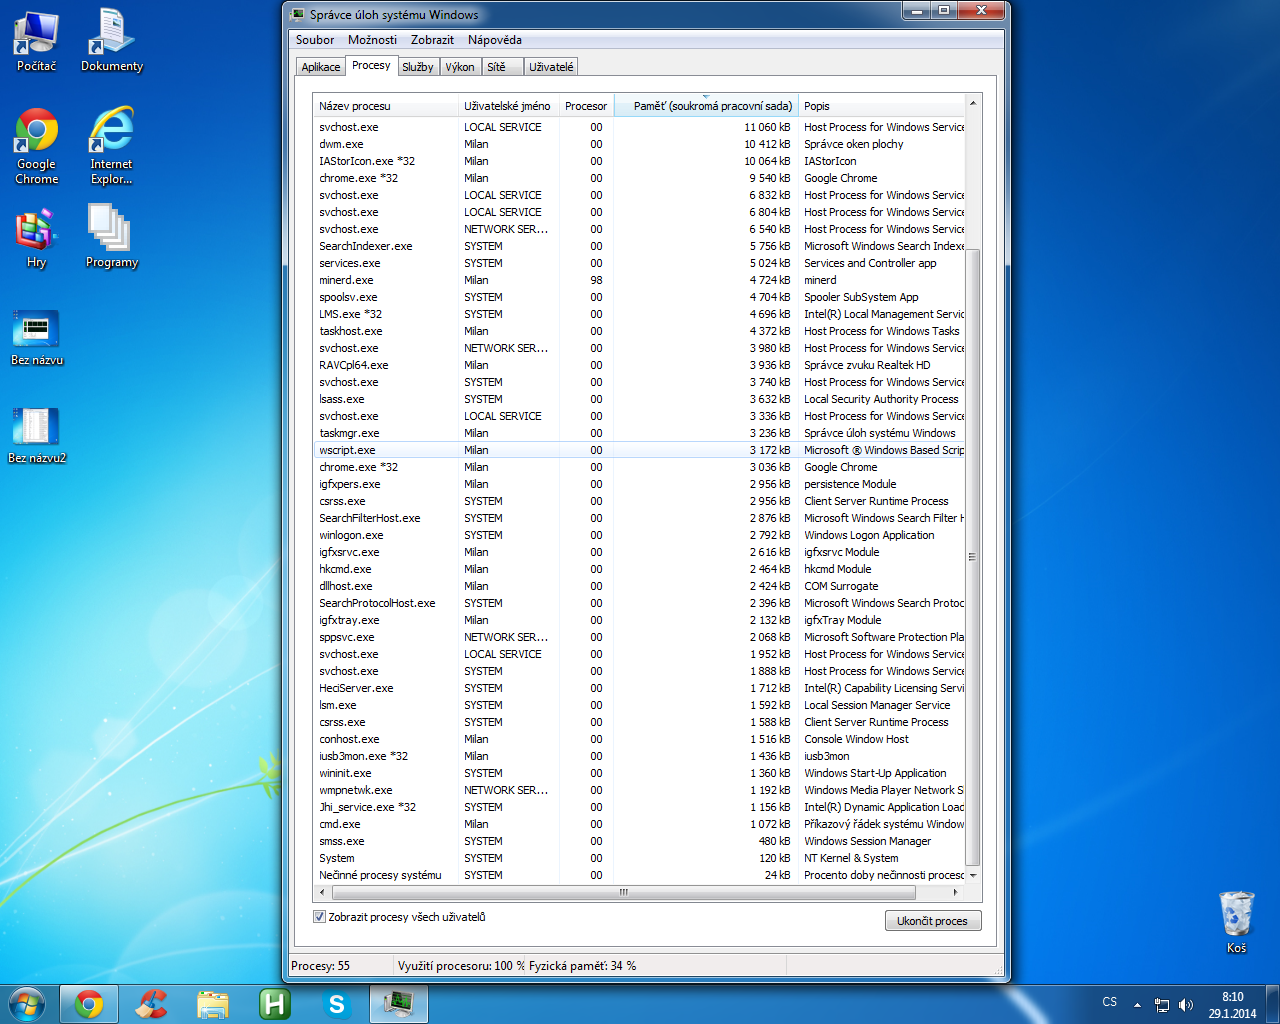Select spoolsv.exe process row
The image size is (1280, 1024).
coord(640,297)
